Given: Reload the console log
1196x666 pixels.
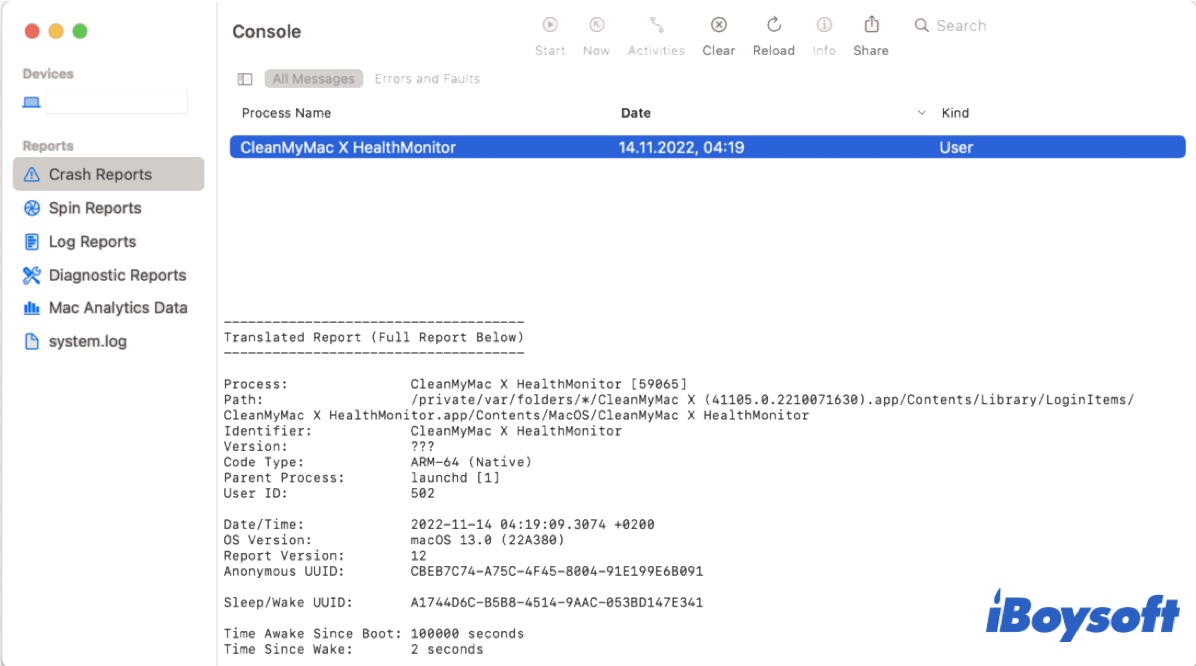Looking at the screenshot, I should click(773, 25).
